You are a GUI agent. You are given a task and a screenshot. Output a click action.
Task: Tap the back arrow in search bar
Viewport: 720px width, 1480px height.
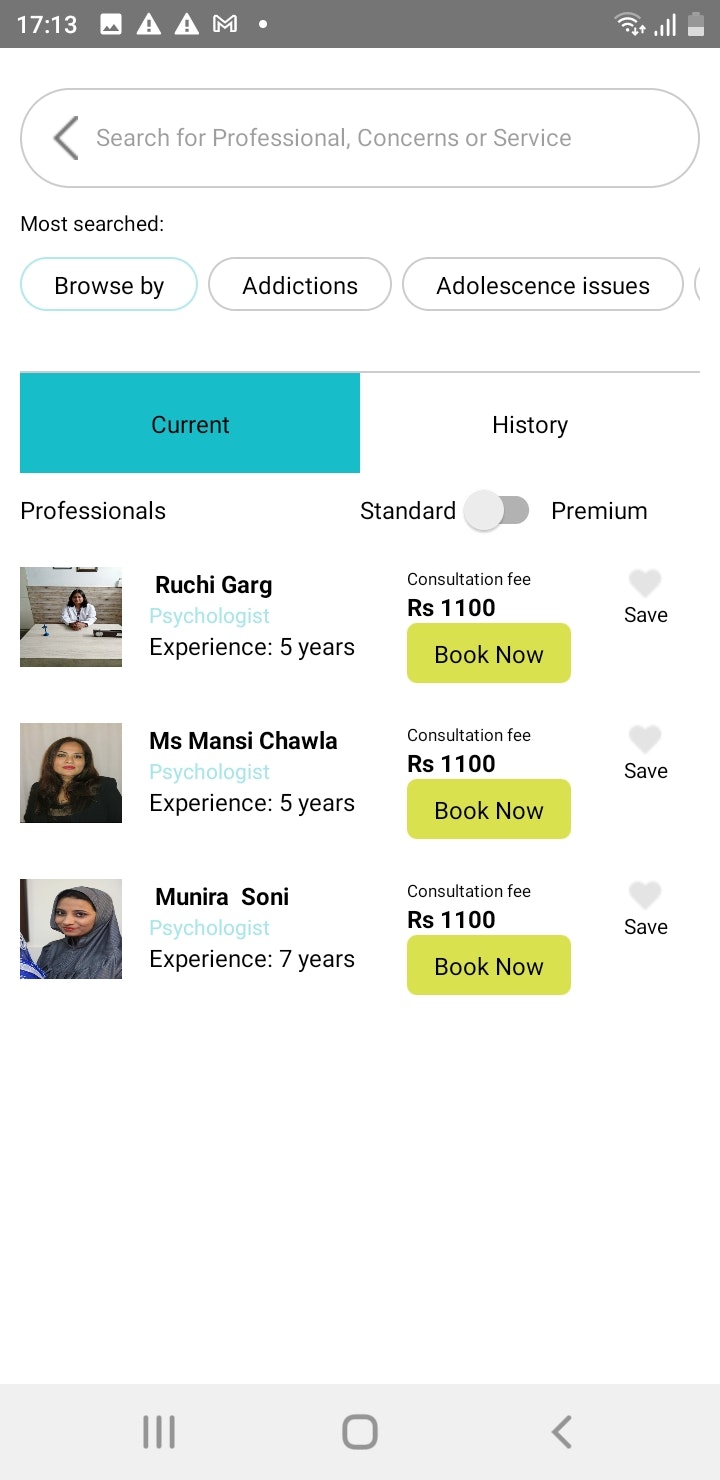point(66,138)
